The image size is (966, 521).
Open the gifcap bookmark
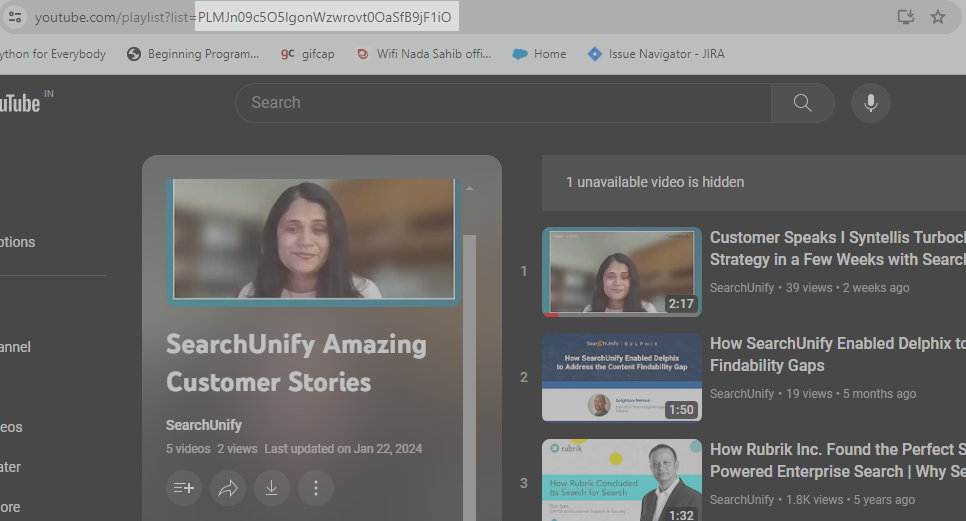pyautogui.click(x=312, y=54)
